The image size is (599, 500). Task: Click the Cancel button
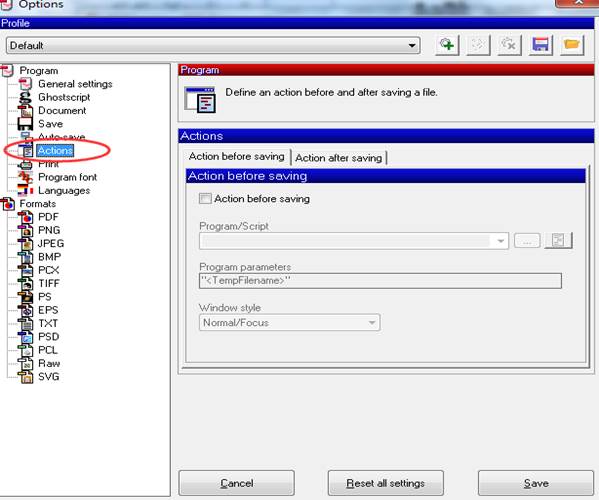pyautogui.click(x=236, y=483)
